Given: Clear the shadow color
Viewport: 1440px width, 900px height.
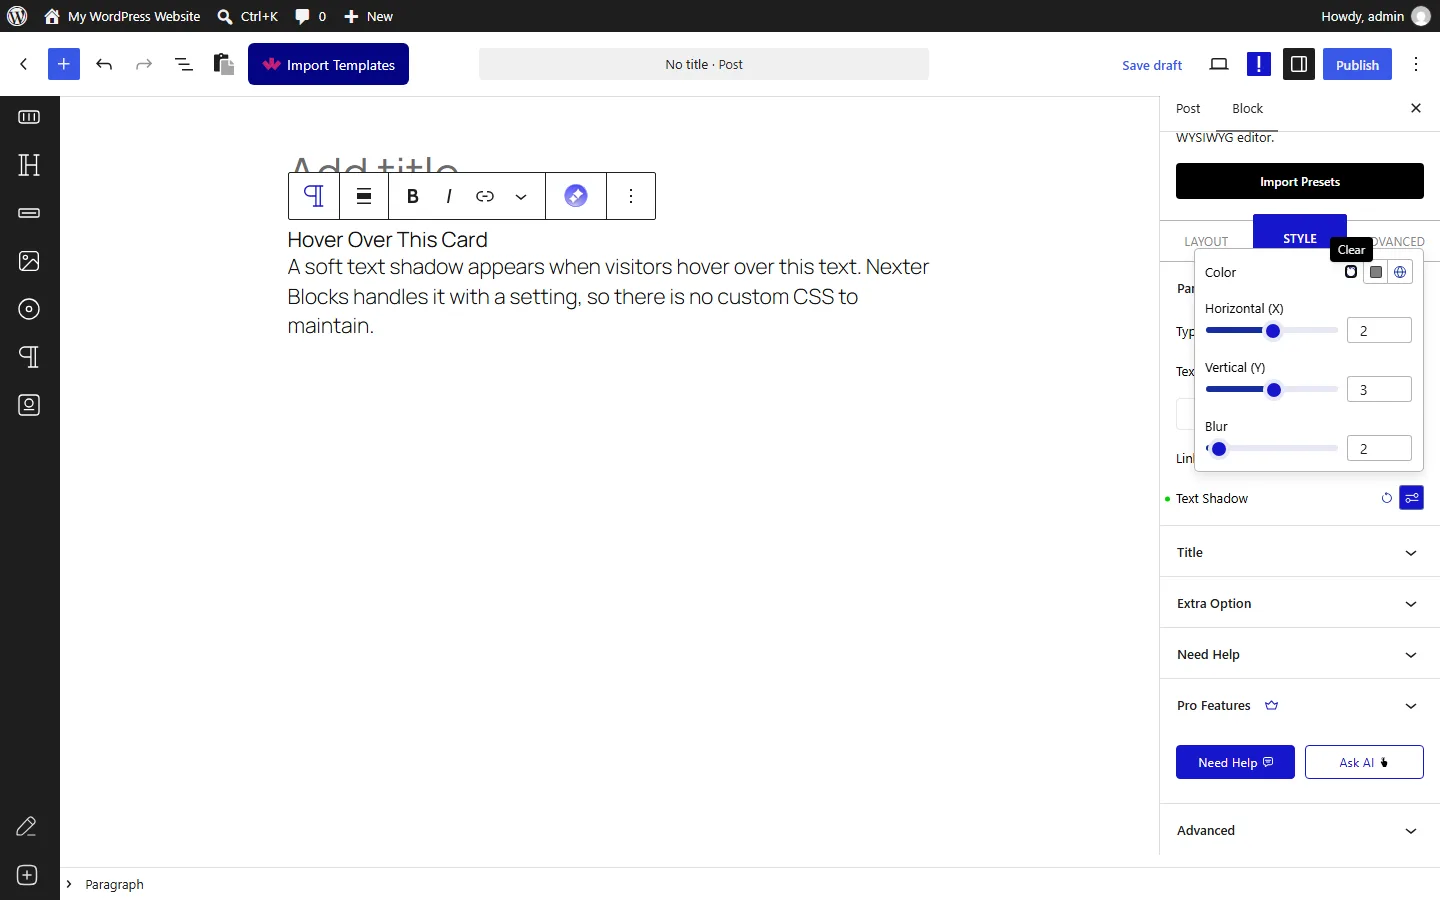Looking at the screenshot, I should (1351, 272).
